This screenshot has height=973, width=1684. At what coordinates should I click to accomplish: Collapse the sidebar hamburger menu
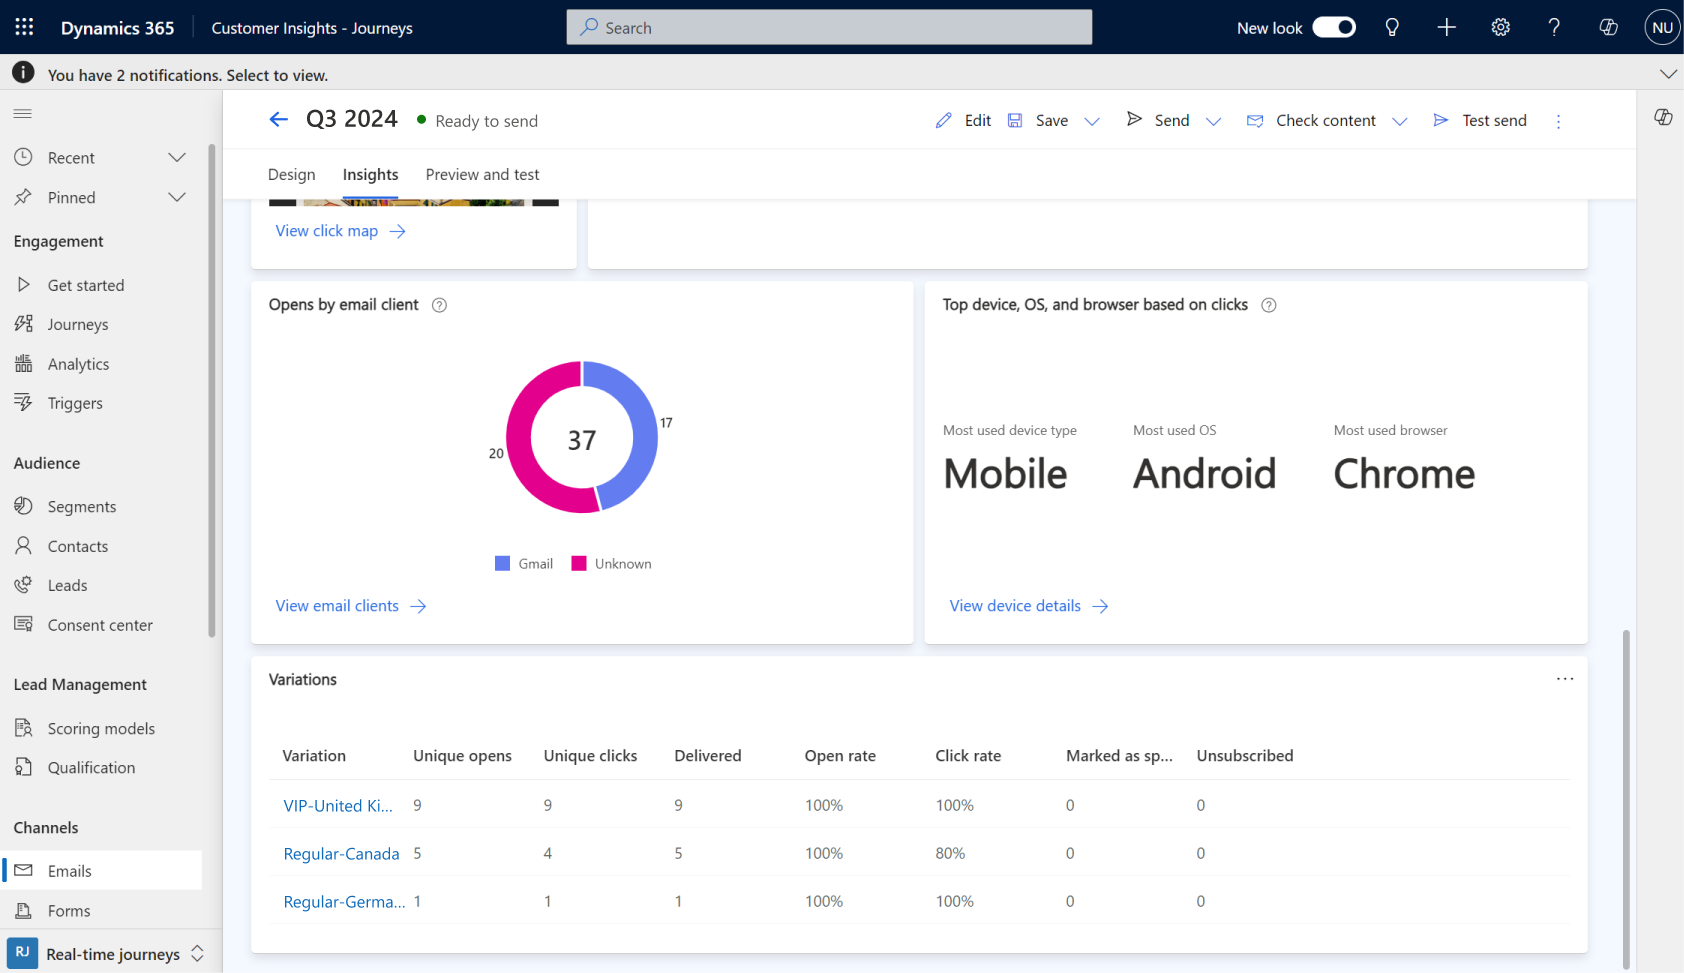tap(23, 114)
